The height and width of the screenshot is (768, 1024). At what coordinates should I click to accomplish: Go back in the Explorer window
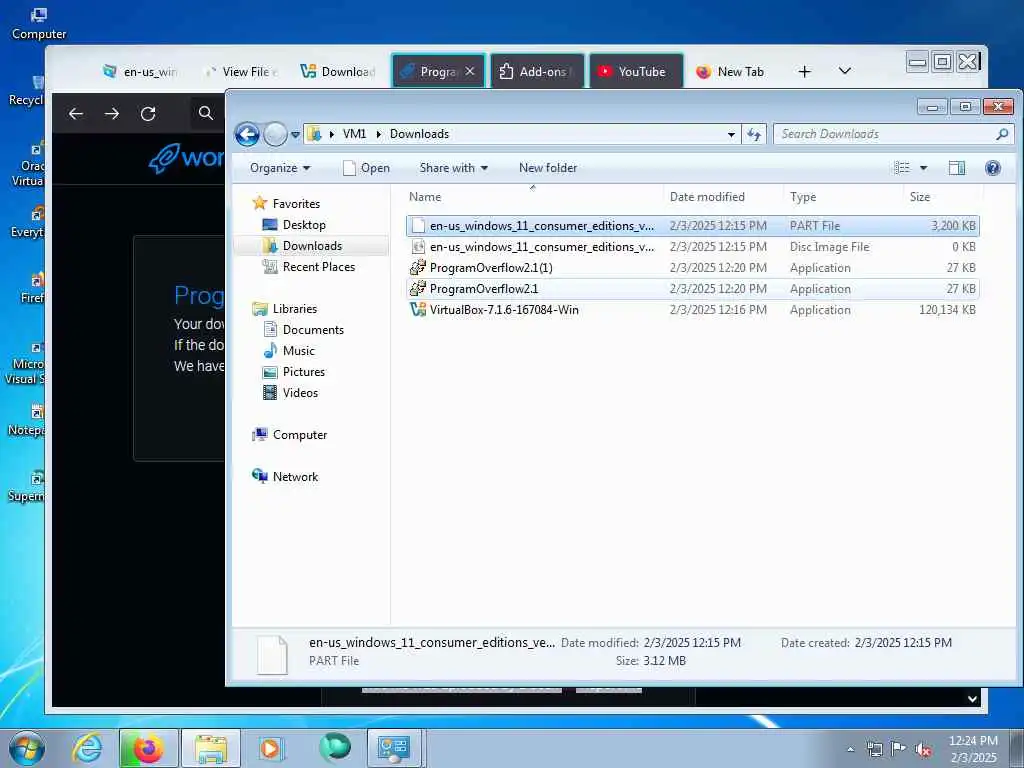pyautogui.click(x=248, y=135)
